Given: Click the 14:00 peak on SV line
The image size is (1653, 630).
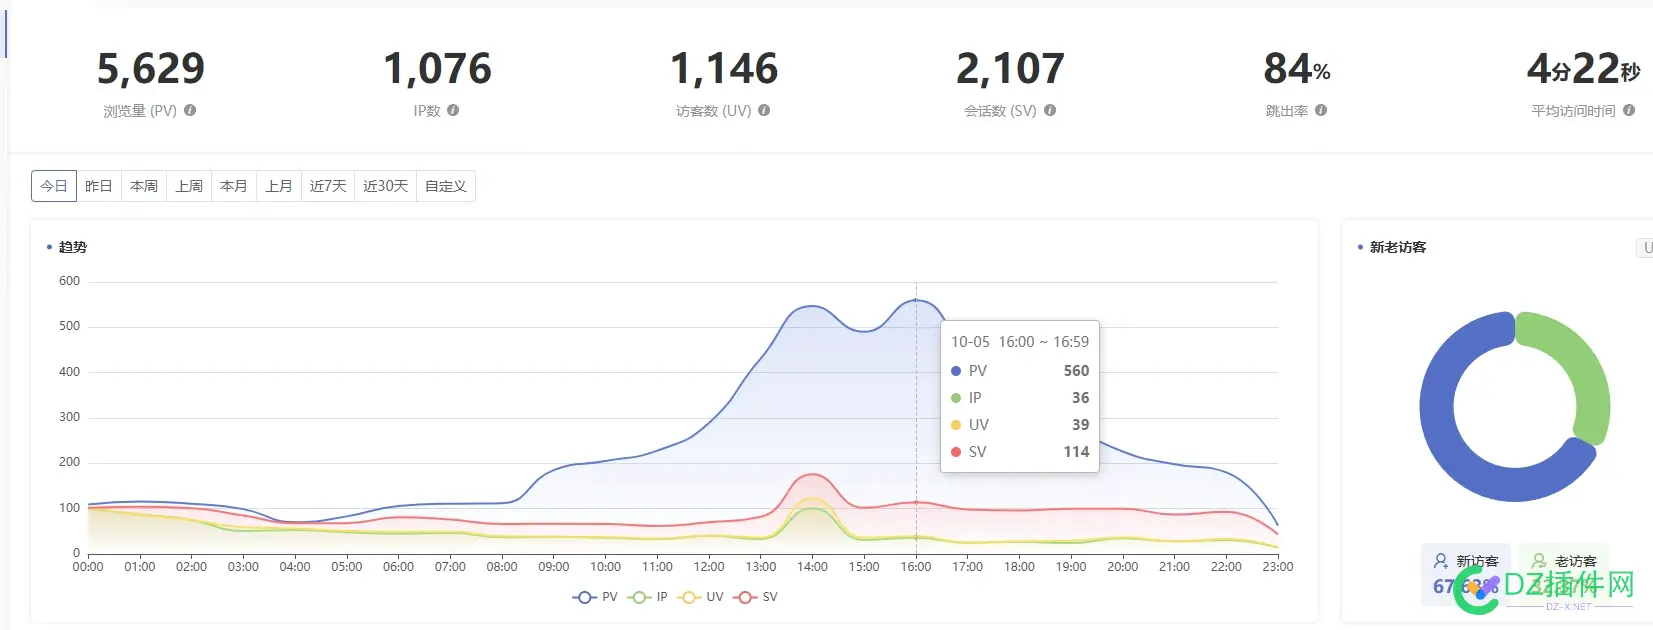Looking at the screenshot, I should (812, 474).
